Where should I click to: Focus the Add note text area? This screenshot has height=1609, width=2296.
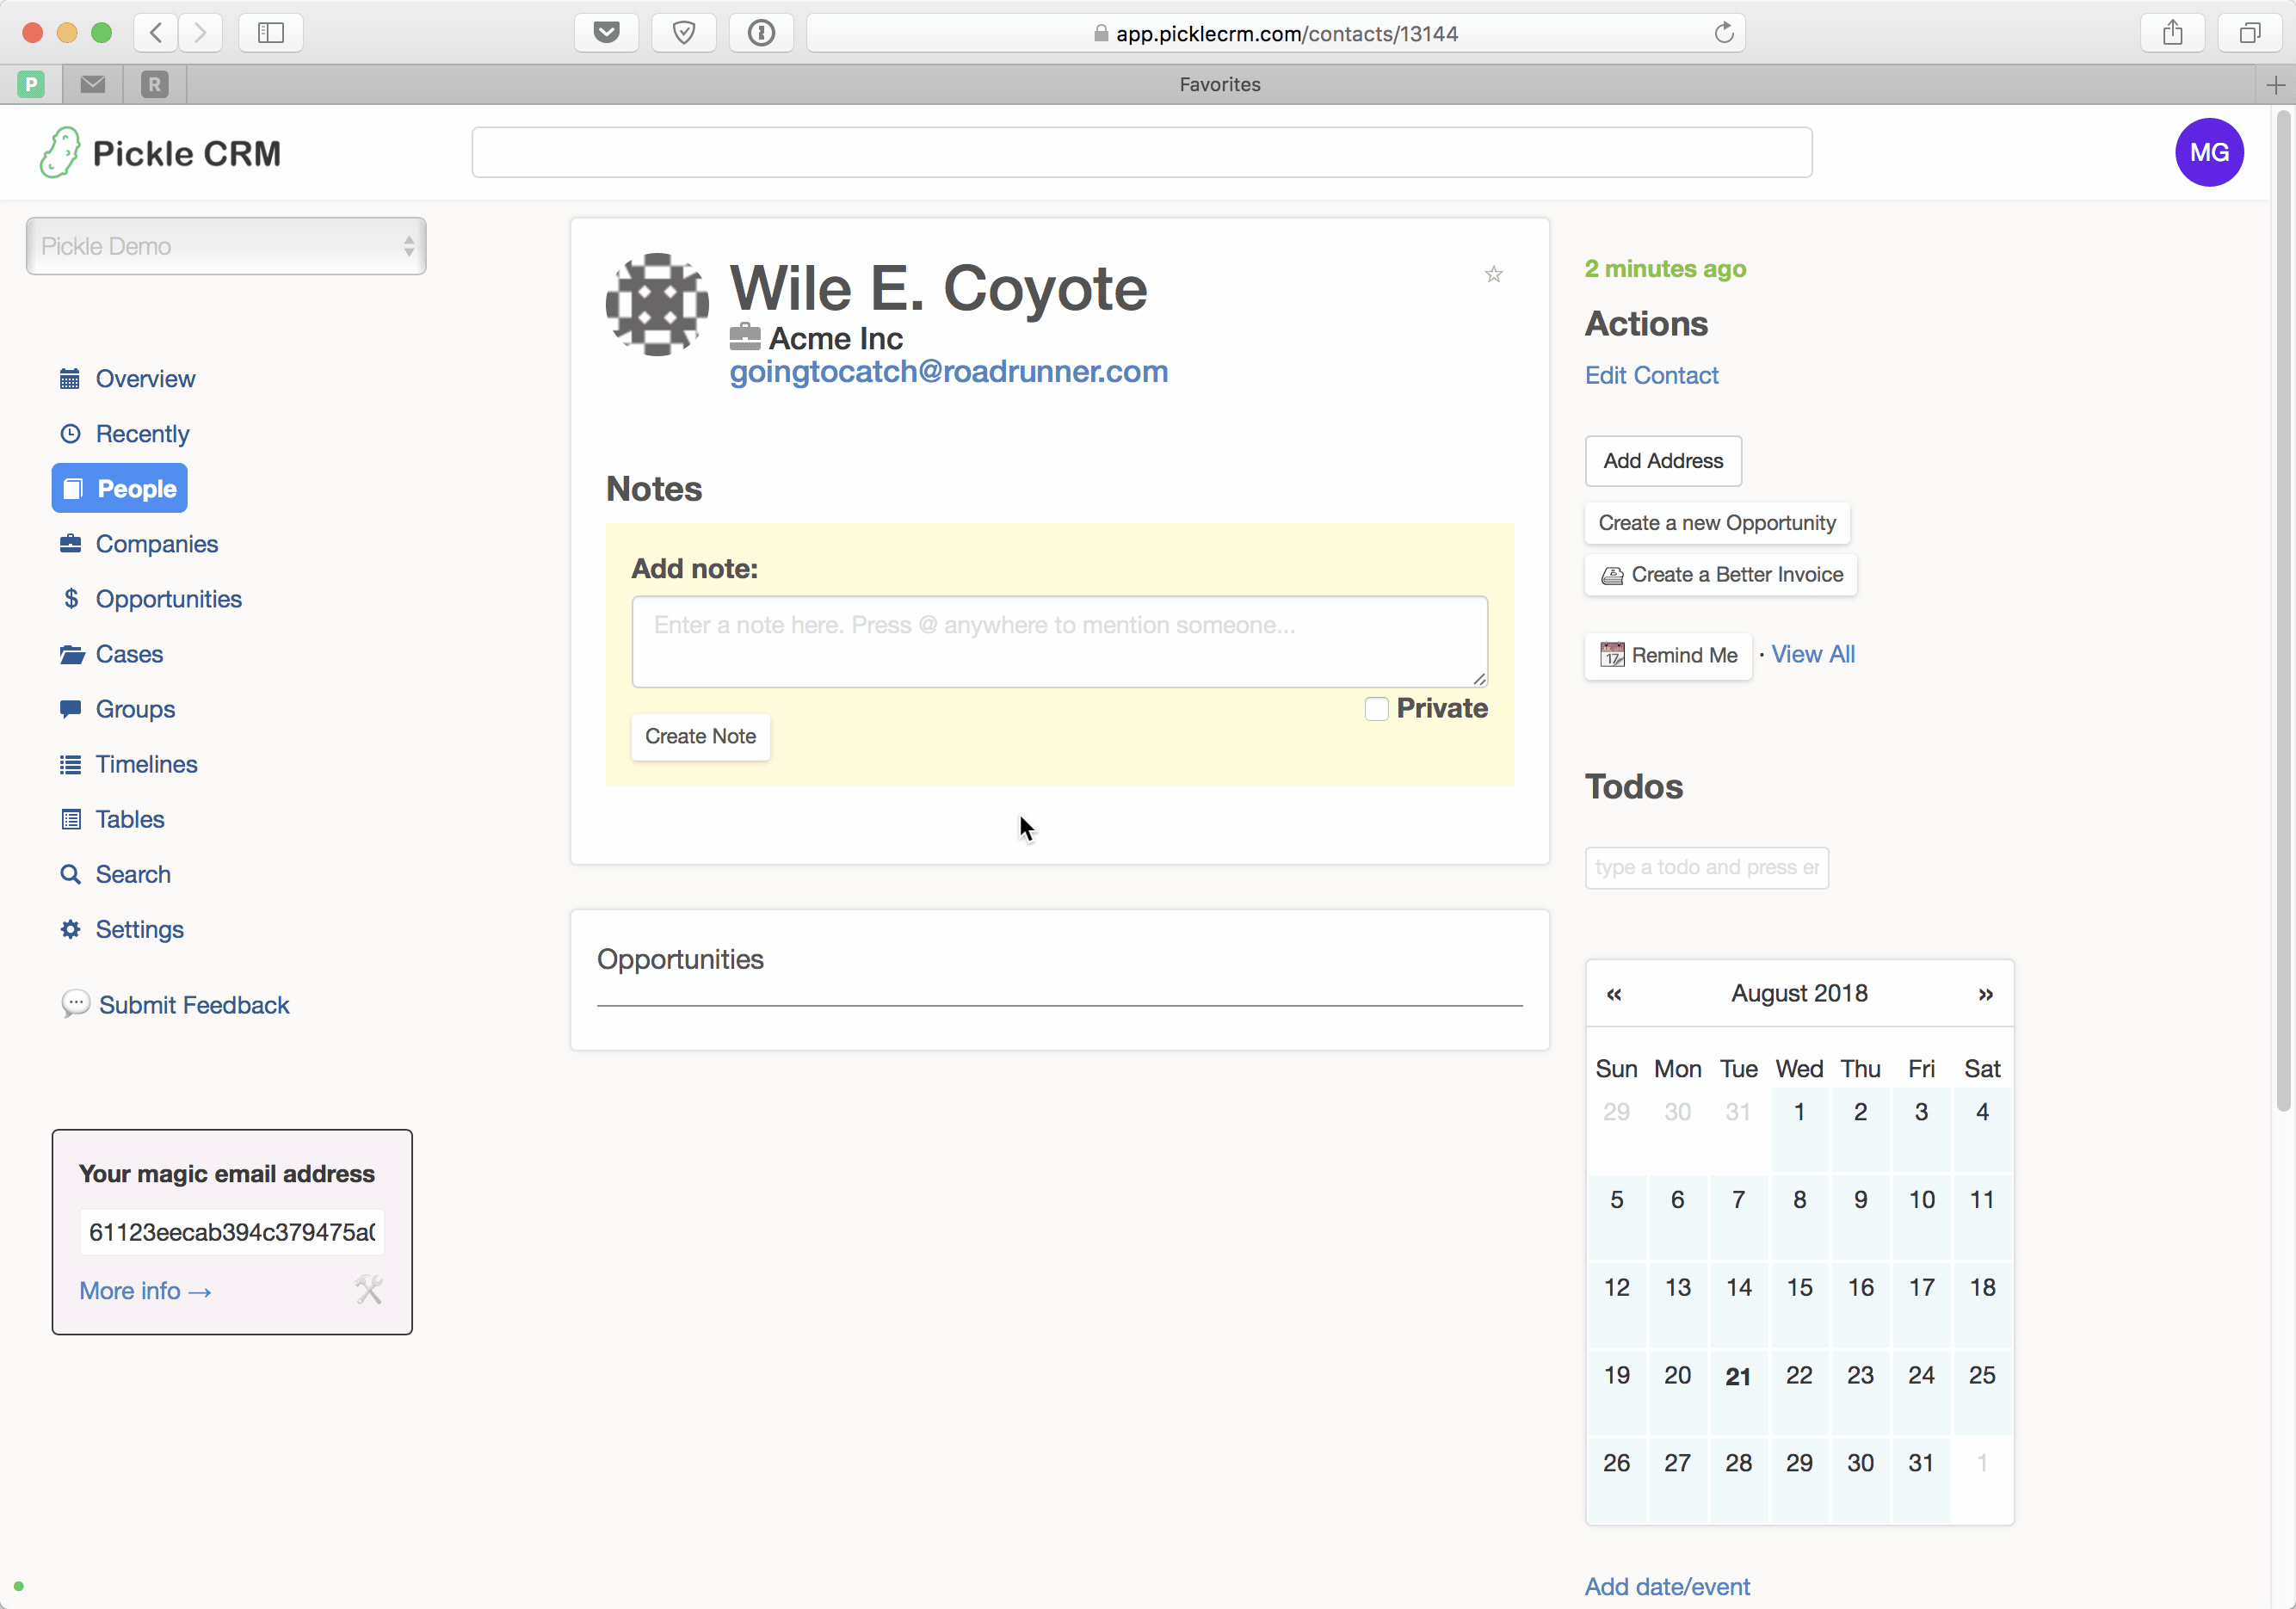coord(1059,642)
